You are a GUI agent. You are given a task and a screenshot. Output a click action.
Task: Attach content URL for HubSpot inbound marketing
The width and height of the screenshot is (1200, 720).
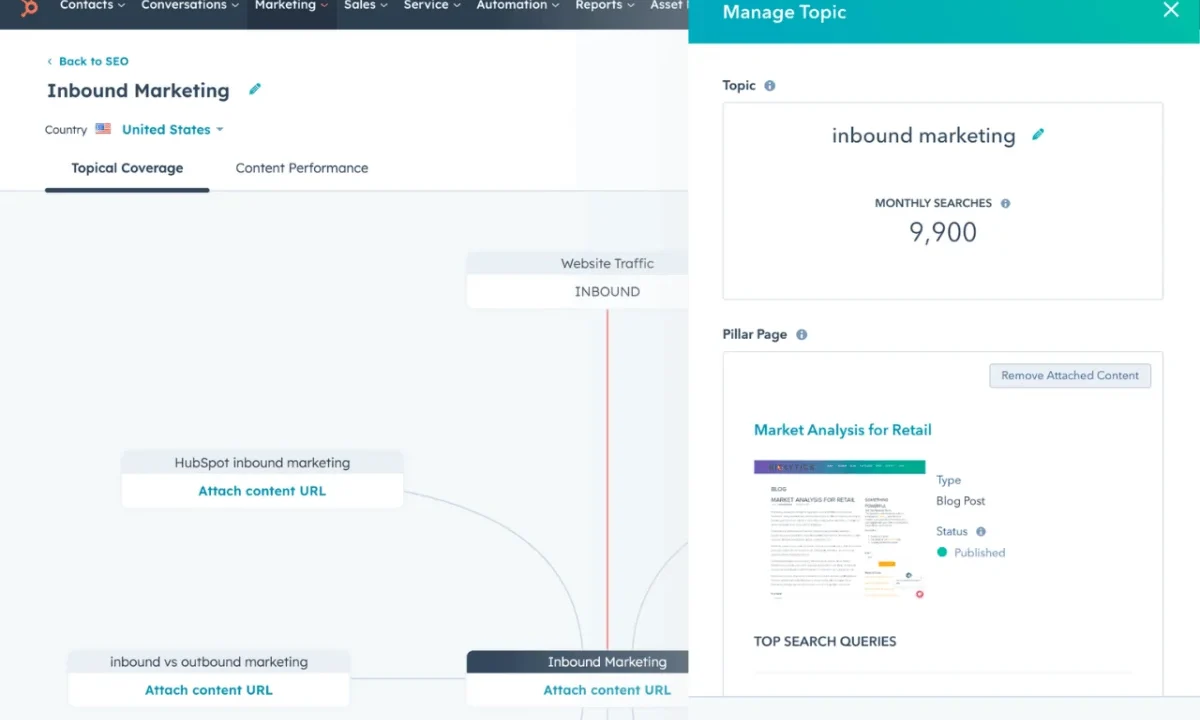point(262,491)
